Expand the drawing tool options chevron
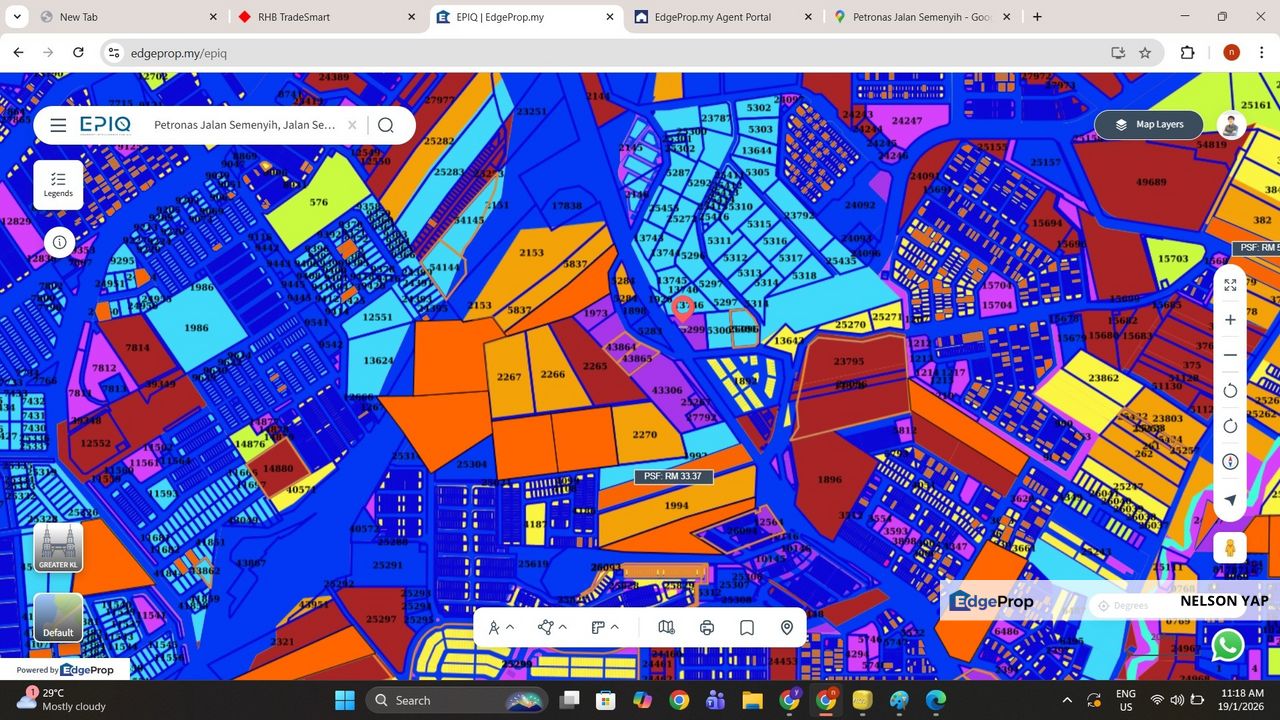 click(x=511, y=627)
